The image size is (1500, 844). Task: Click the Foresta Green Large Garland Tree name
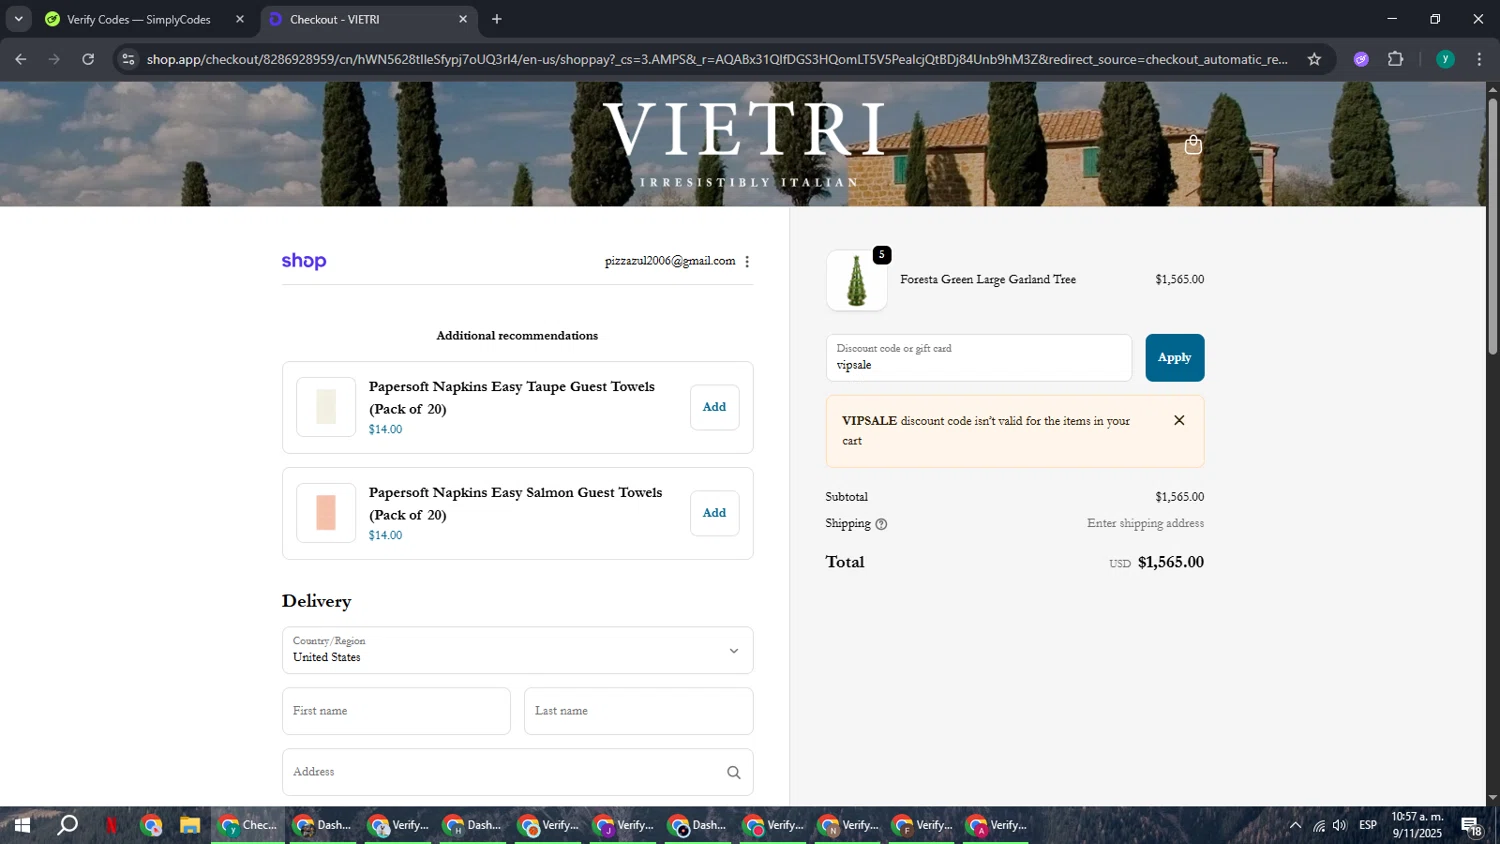tap(988, 280)
